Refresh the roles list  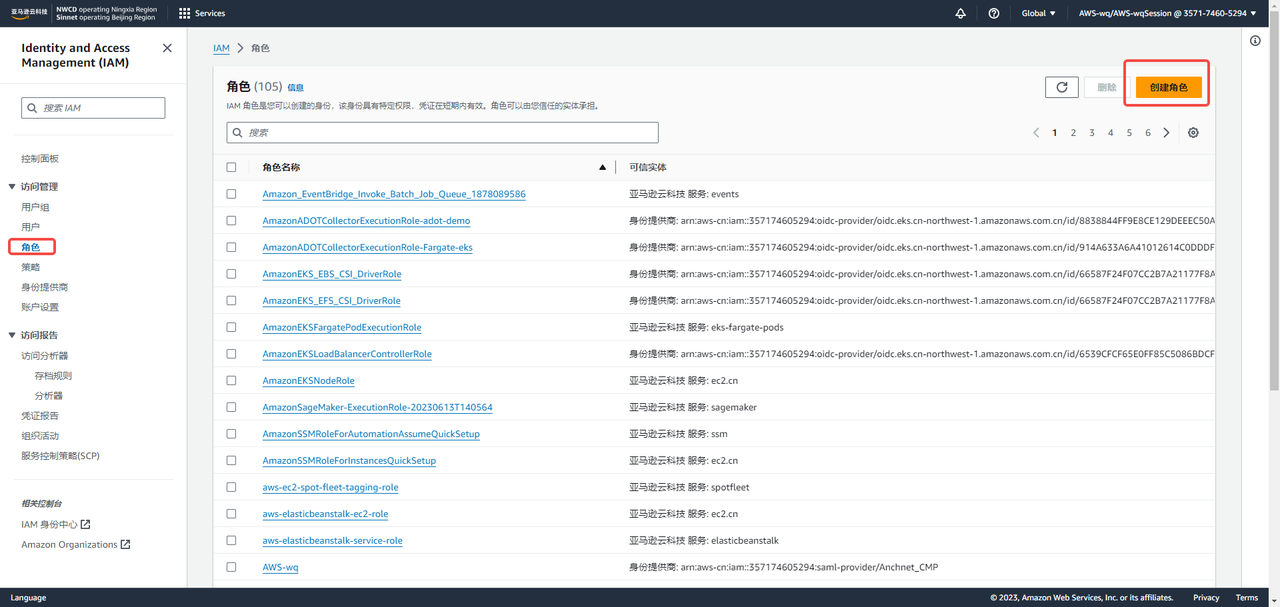(1062, 87)
